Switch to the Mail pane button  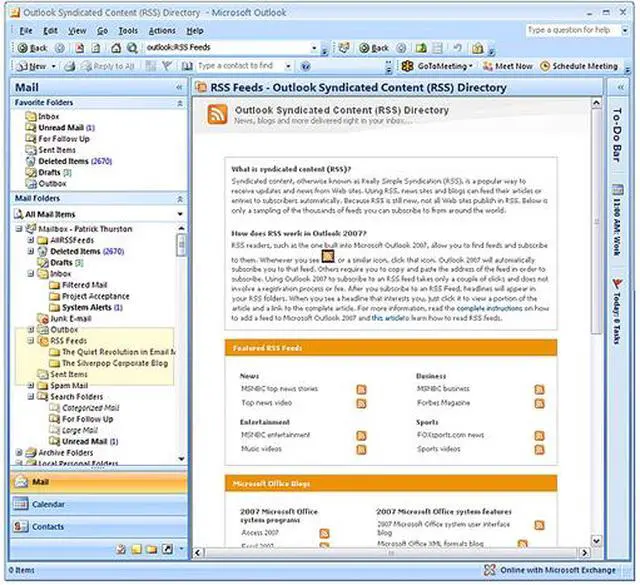point(98,482)
